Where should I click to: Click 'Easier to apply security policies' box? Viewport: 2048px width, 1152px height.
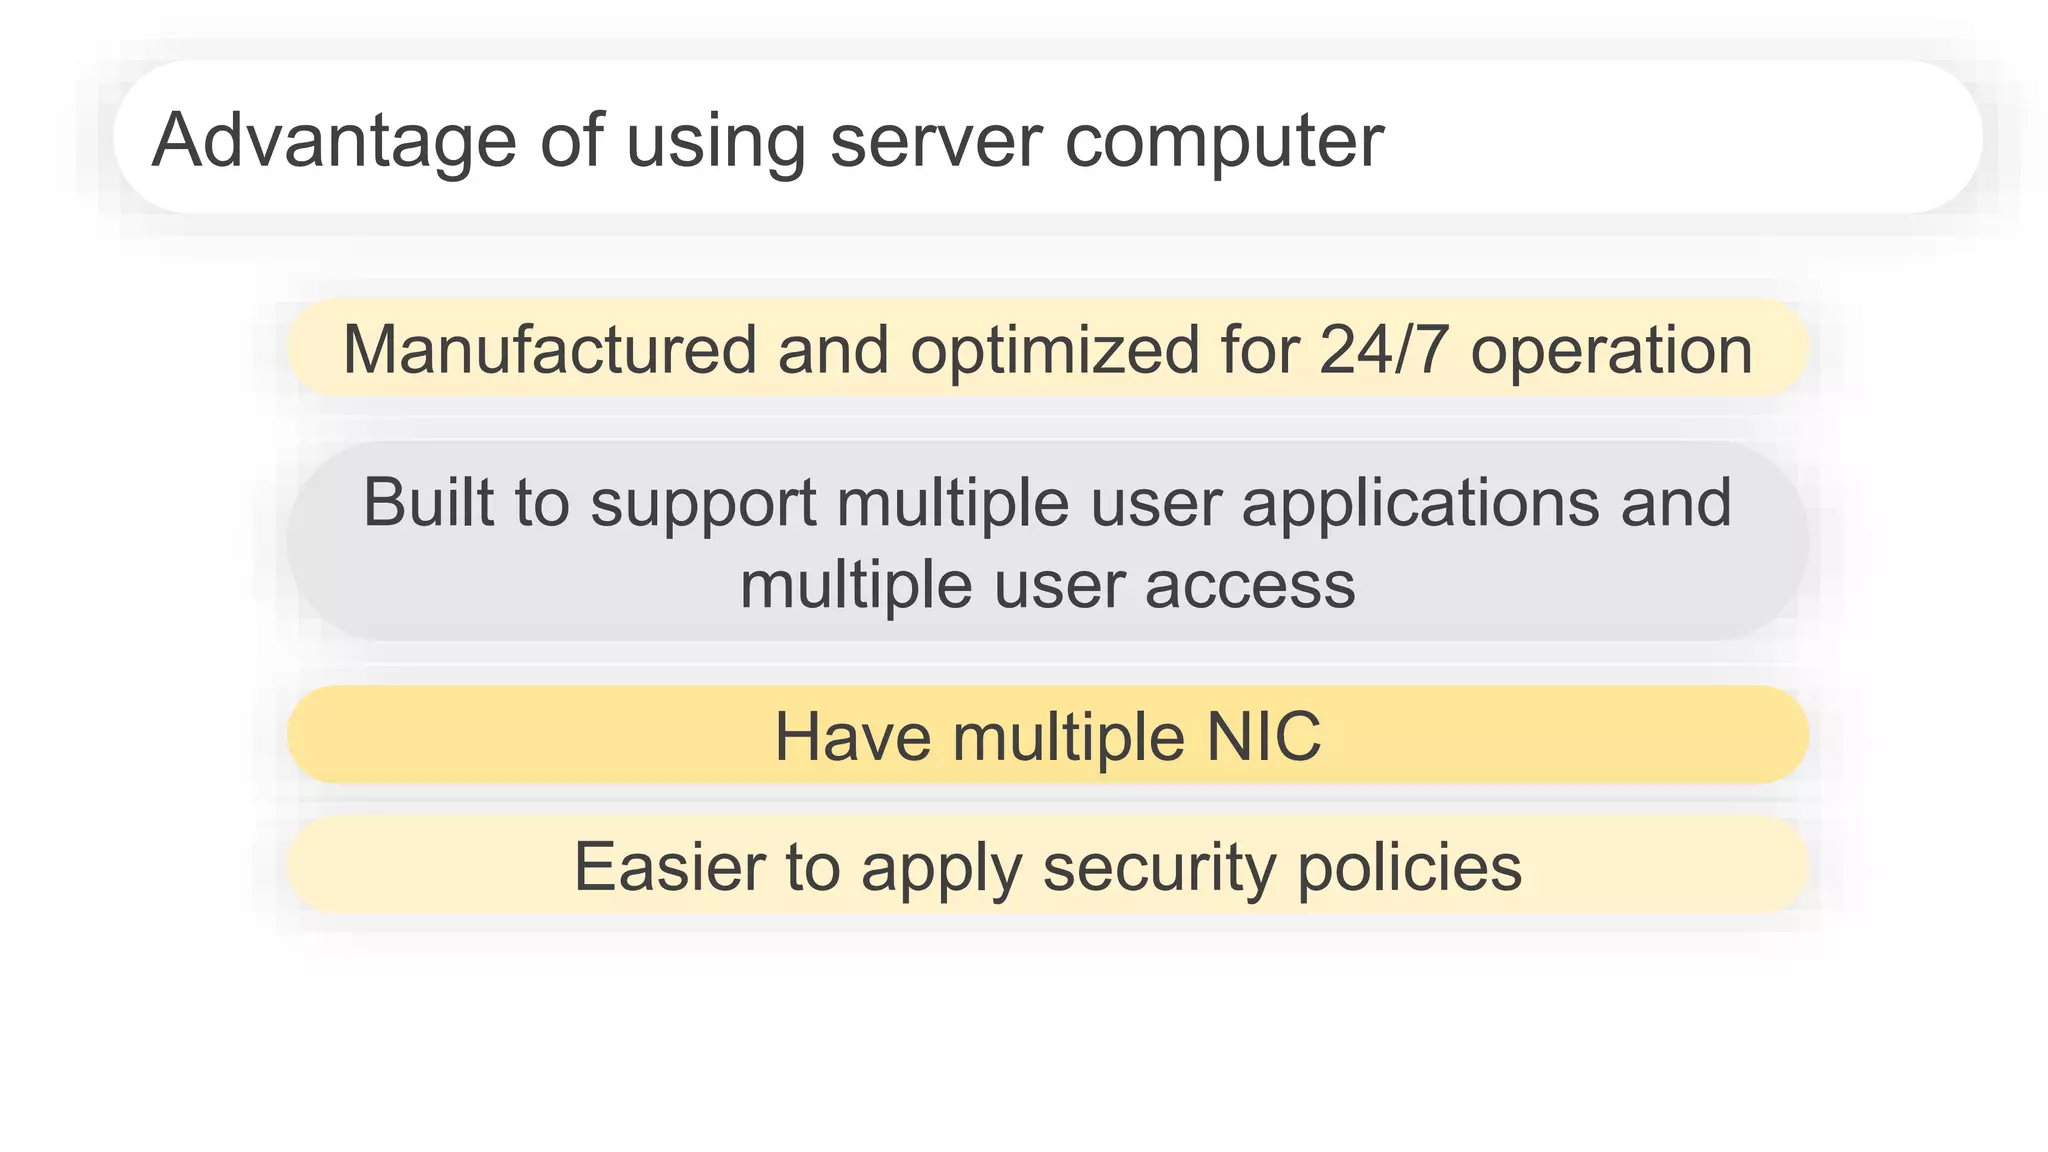tap(1048, 864)
